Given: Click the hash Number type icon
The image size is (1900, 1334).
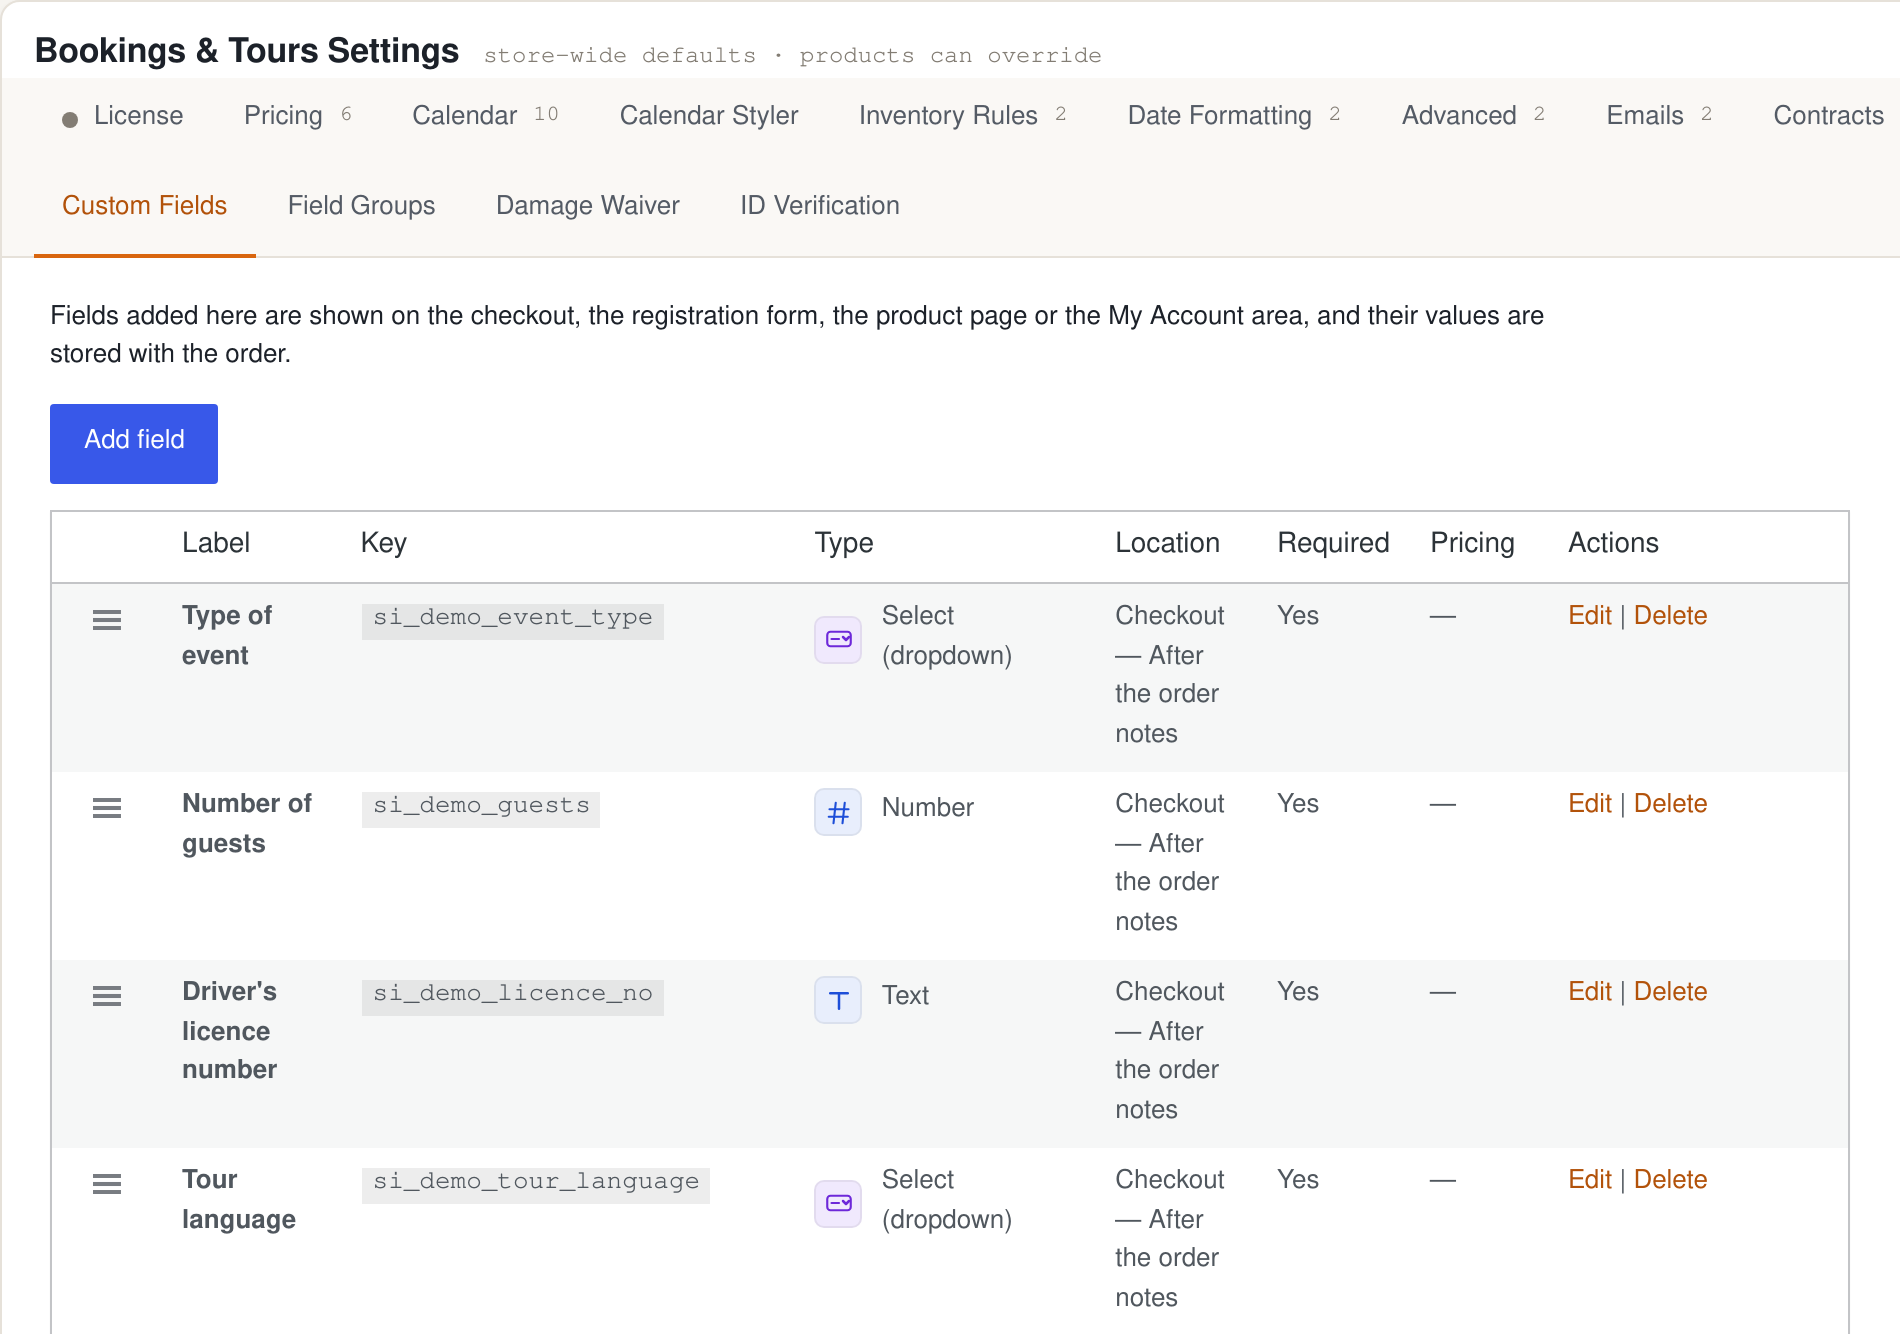Looking at the screenshot, I should (838, 812).
